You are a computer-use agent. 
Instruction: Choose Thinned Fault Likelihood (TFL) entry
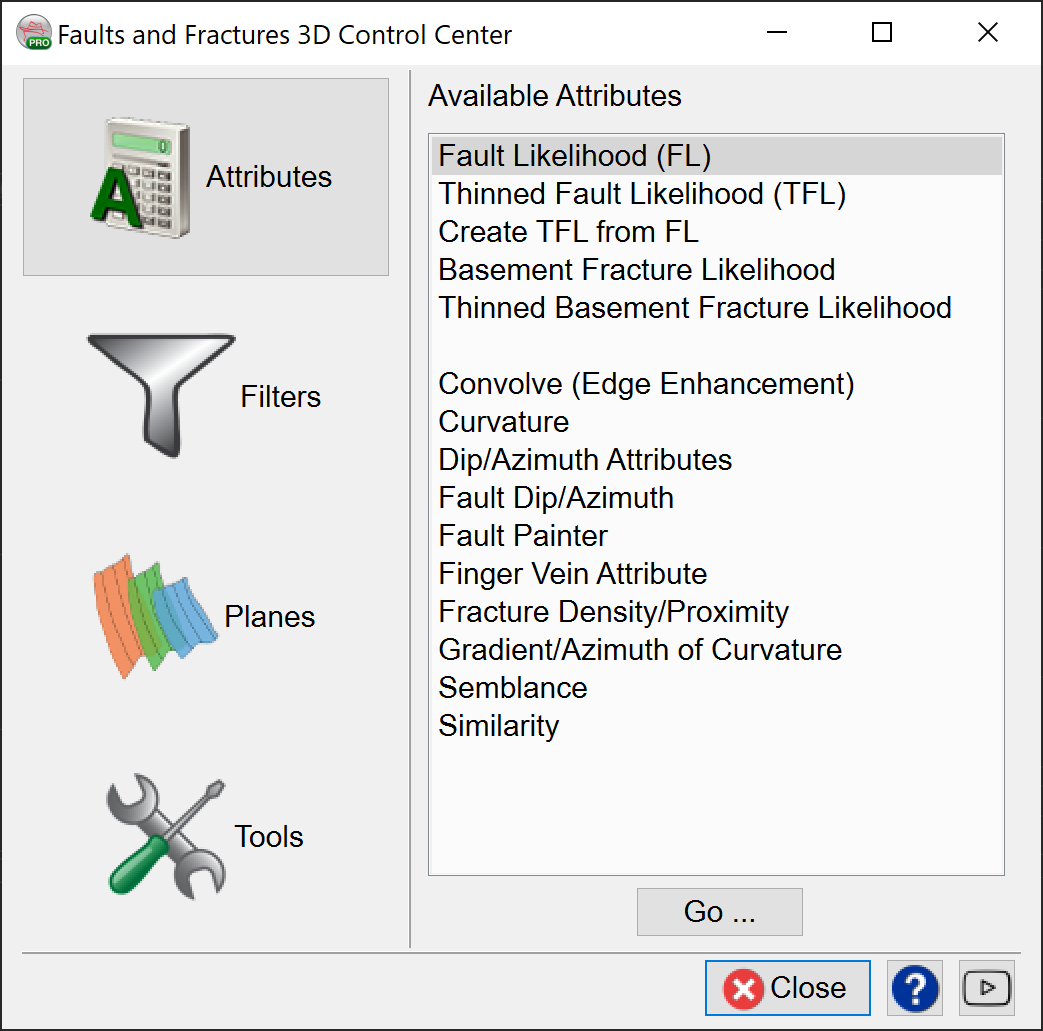tap(642, 194)
